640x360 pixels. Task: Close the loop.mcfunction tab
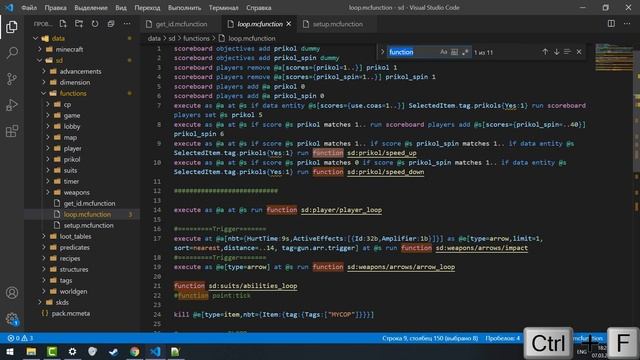pos(289,24)
